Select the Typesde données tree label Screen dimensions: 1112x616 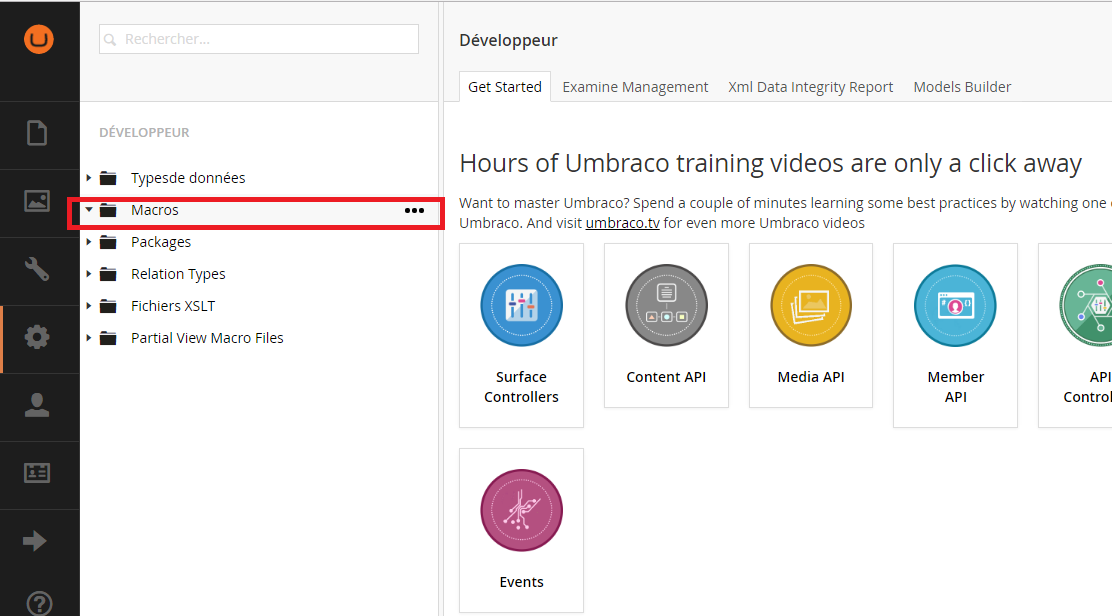[188, 178]
